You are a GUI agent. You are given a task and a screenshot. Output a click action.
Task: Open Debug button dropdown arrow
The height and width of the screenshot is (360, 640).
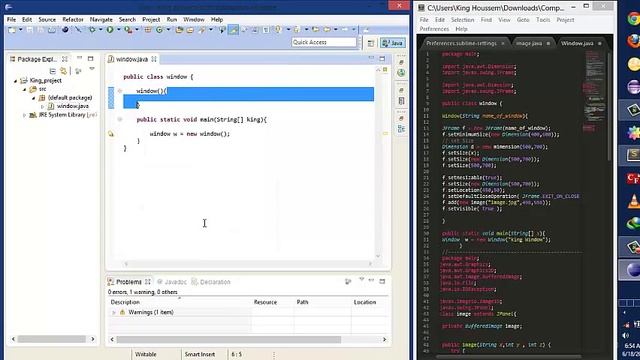tap(100, 29)
